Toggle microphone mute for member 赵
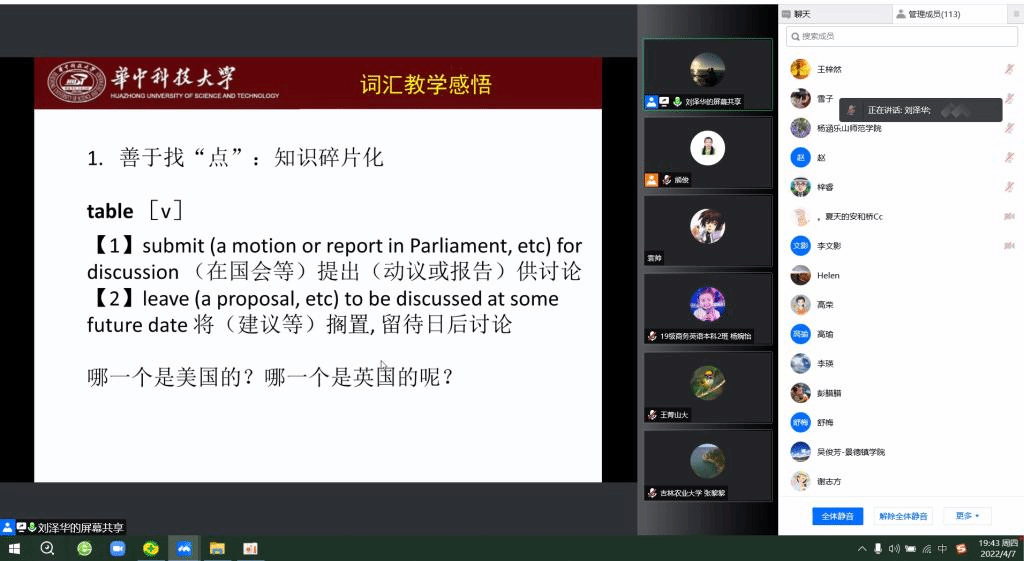 tap(1009, 158)
